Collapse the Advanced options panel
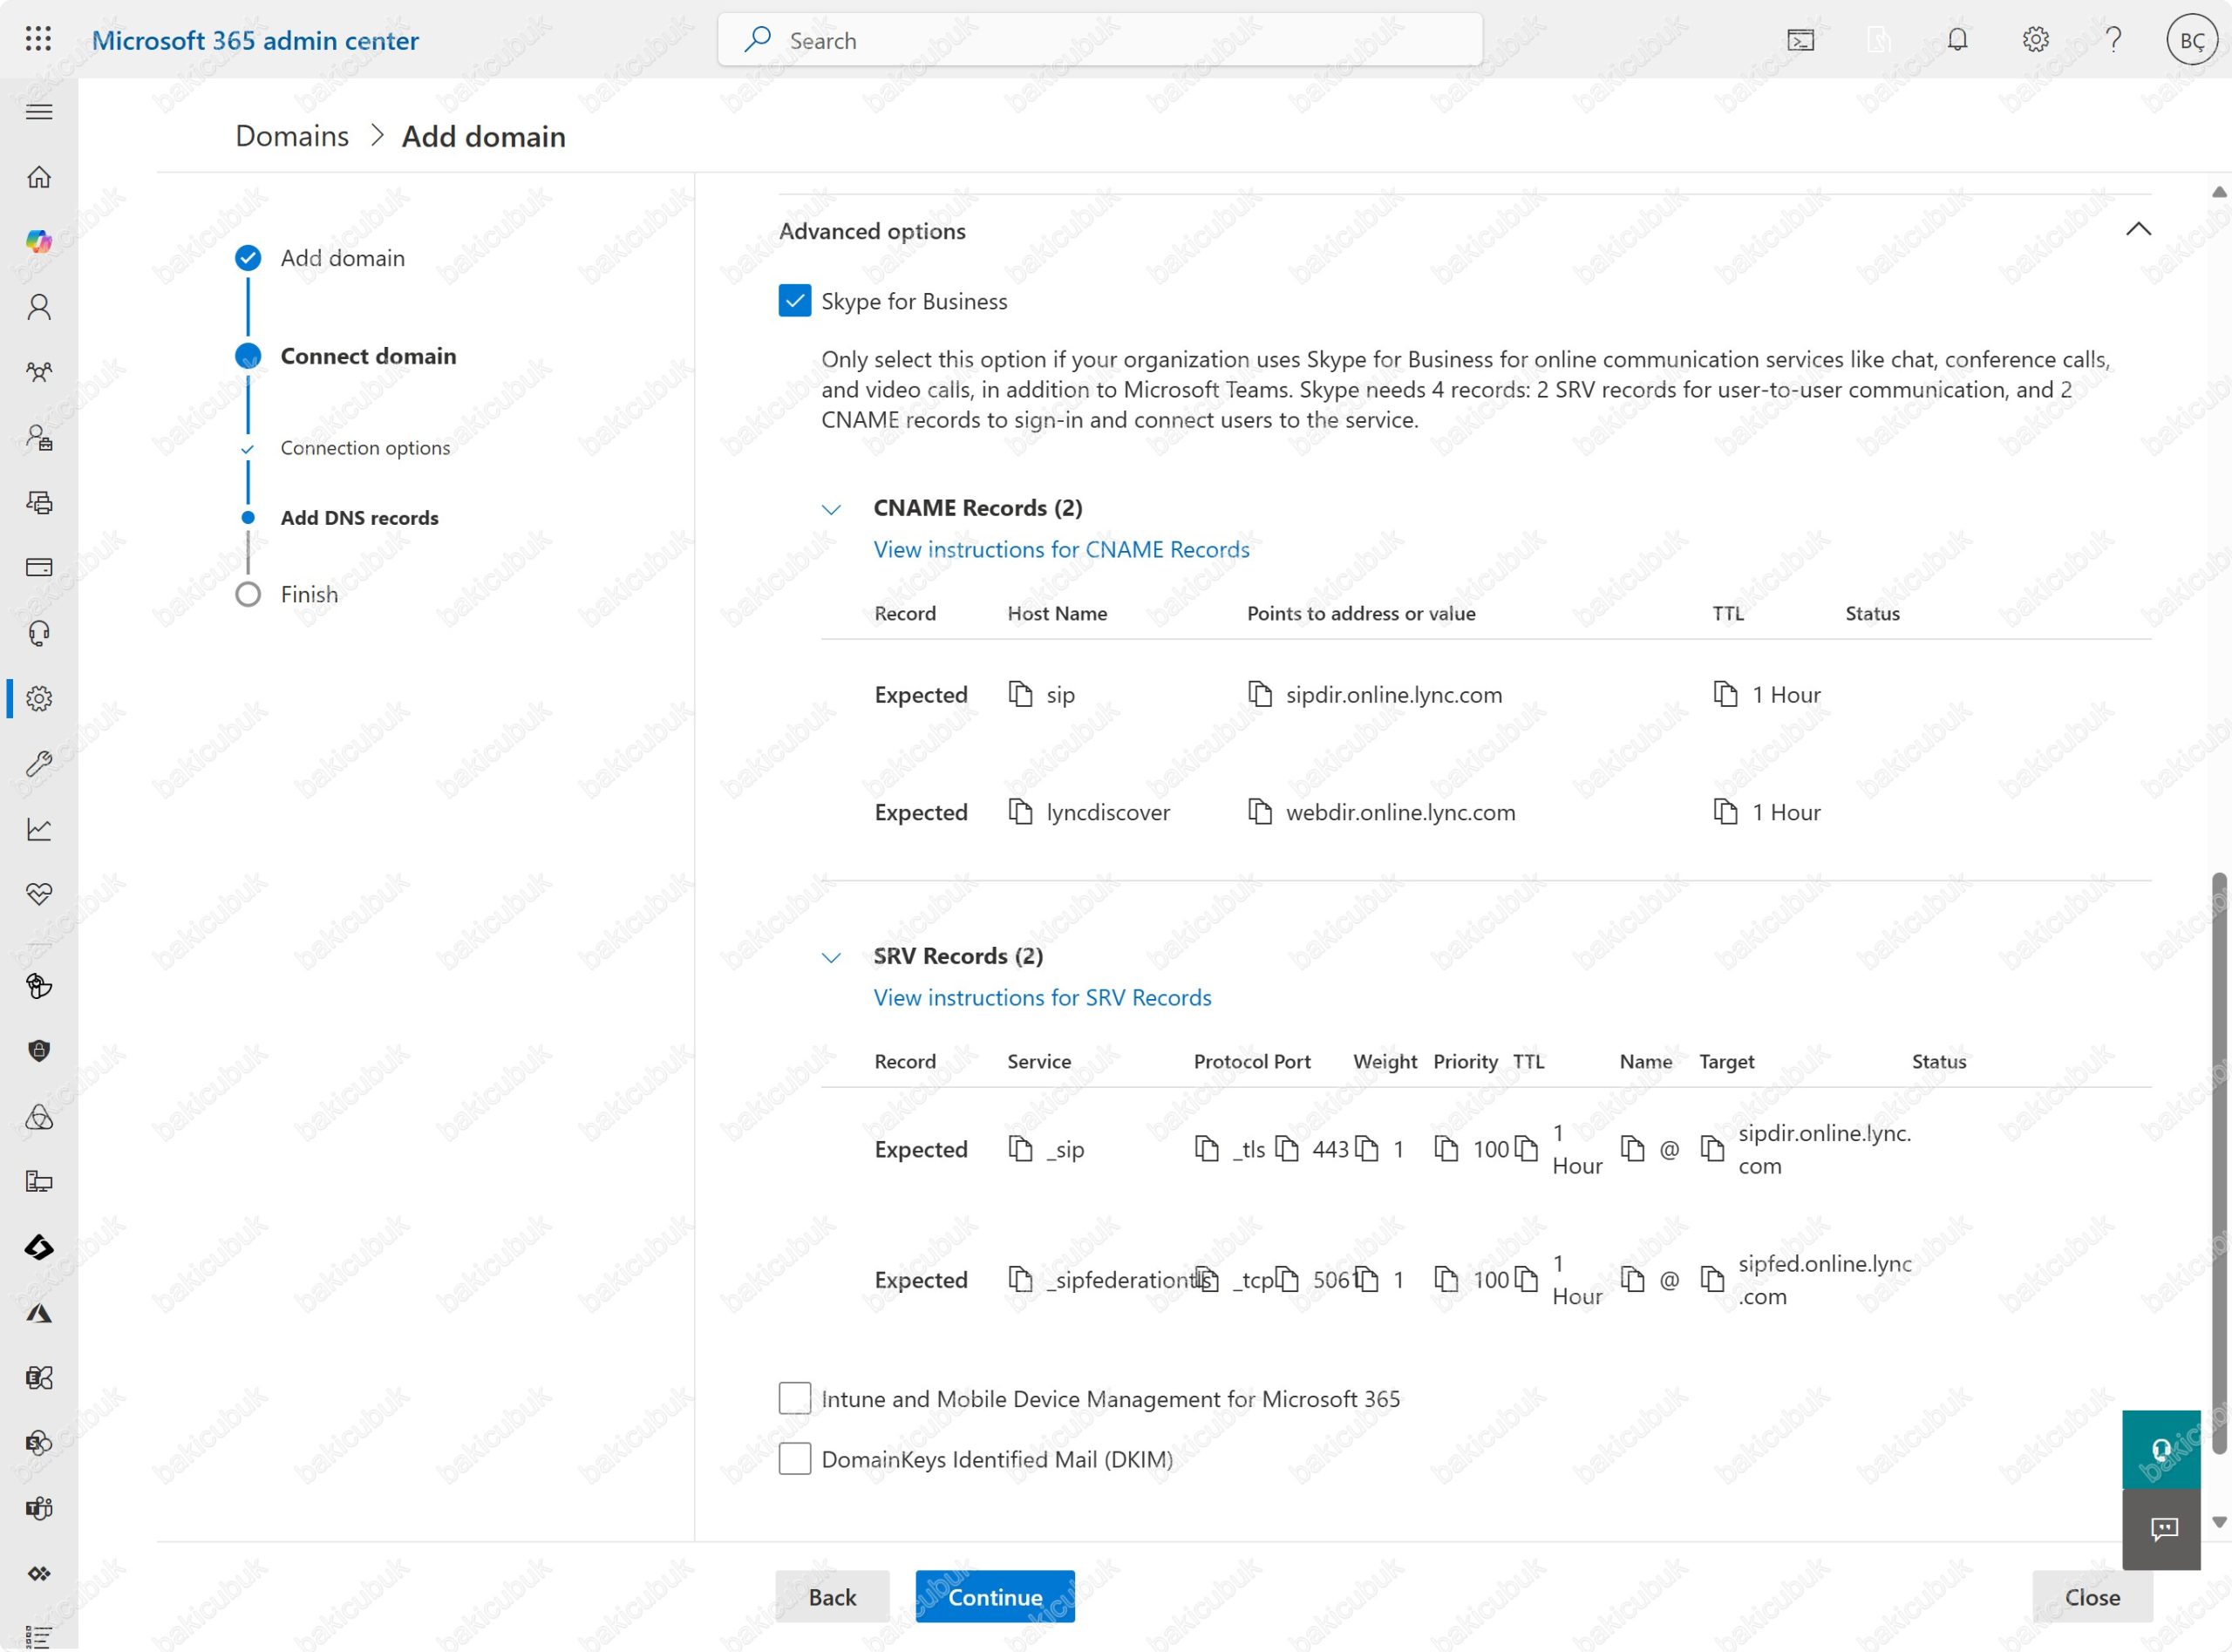This screenshot has height=1652, width=2232. pos(2138,230)
